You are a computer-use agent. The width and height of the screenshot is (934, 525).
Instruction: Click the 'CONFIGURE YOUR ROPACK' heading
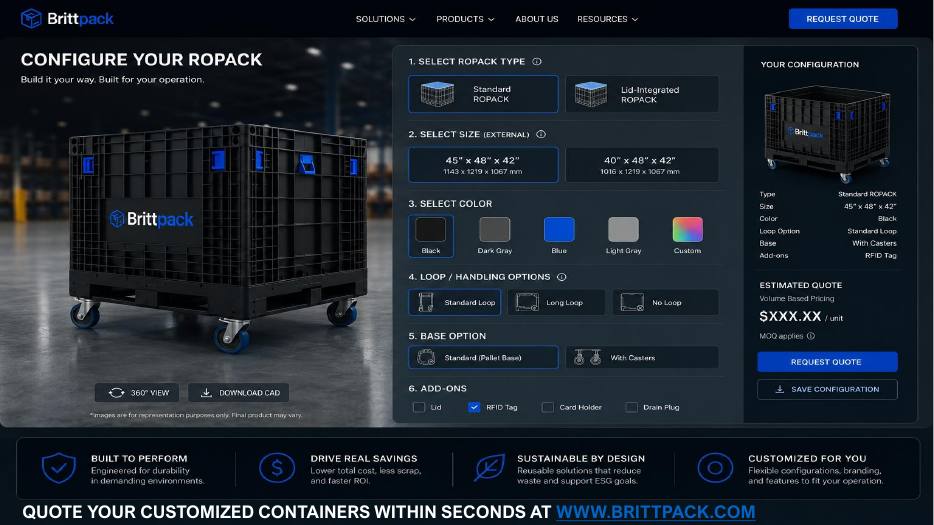pos(141,60)
